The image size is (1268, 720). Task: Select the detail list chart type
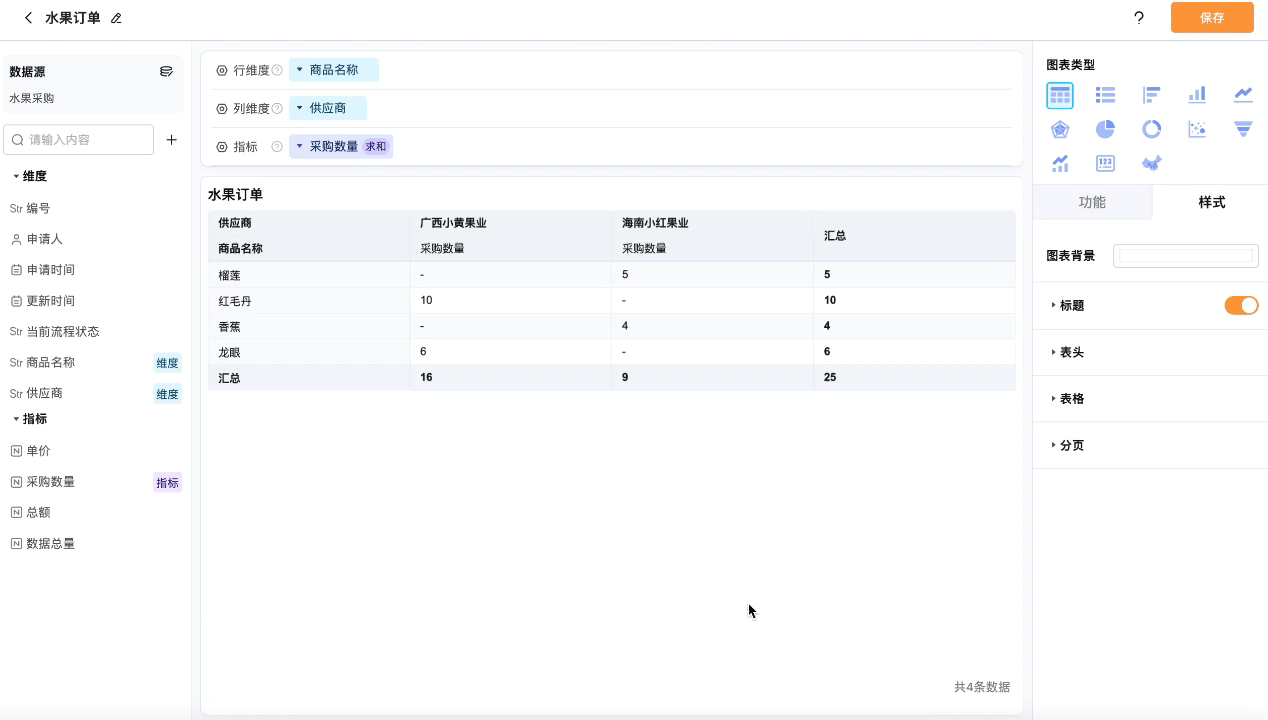[1105, 95]
